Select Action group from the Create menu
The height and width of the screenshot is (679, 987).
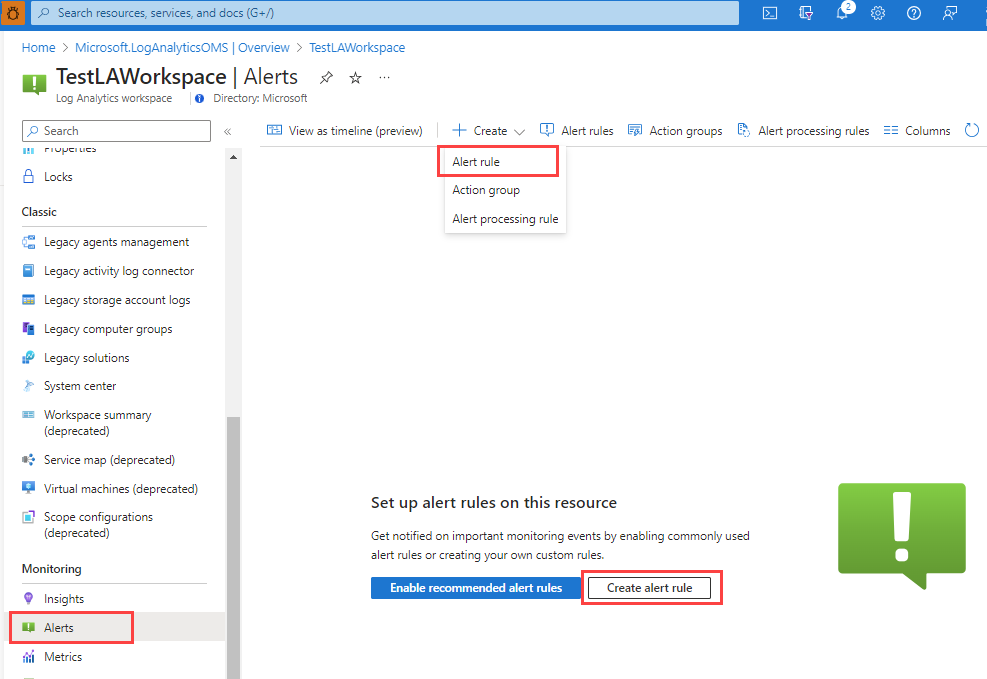(x=485, y=190)
